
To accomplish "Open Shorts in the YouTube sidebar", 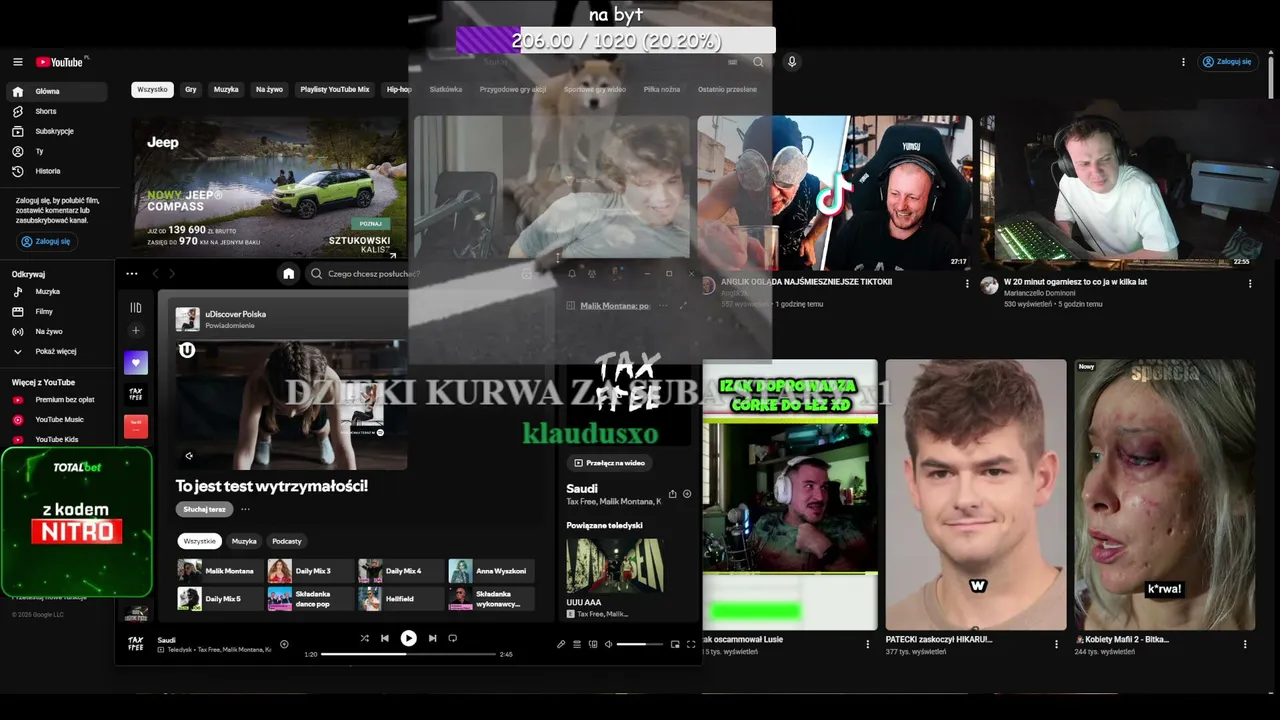I will click(x=57, y=111).
